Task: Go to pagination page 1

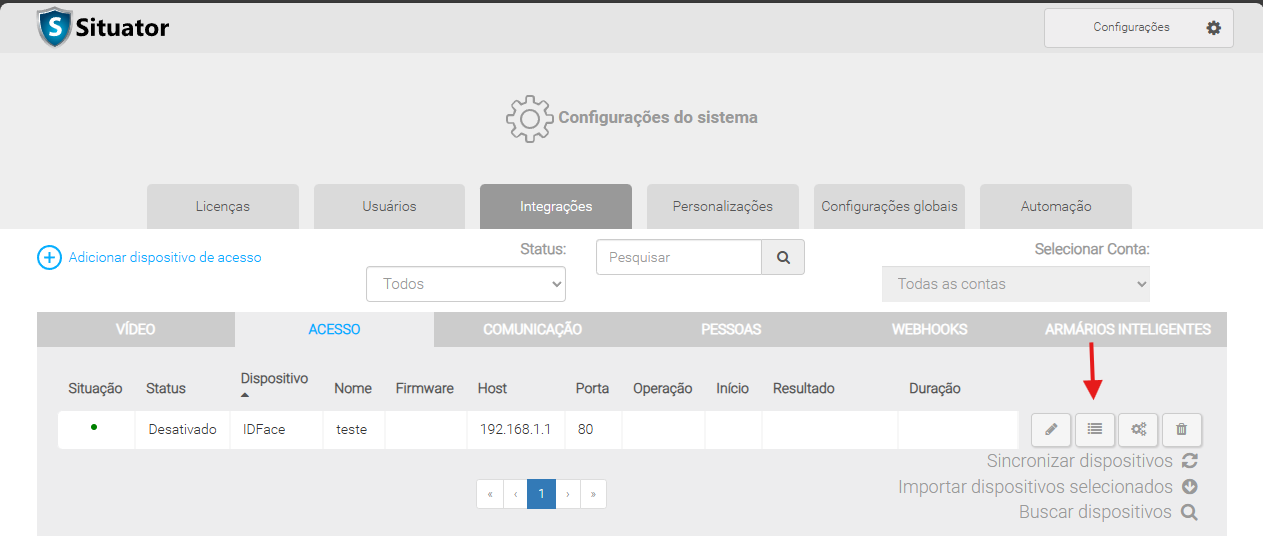Action: click(541, 494)
